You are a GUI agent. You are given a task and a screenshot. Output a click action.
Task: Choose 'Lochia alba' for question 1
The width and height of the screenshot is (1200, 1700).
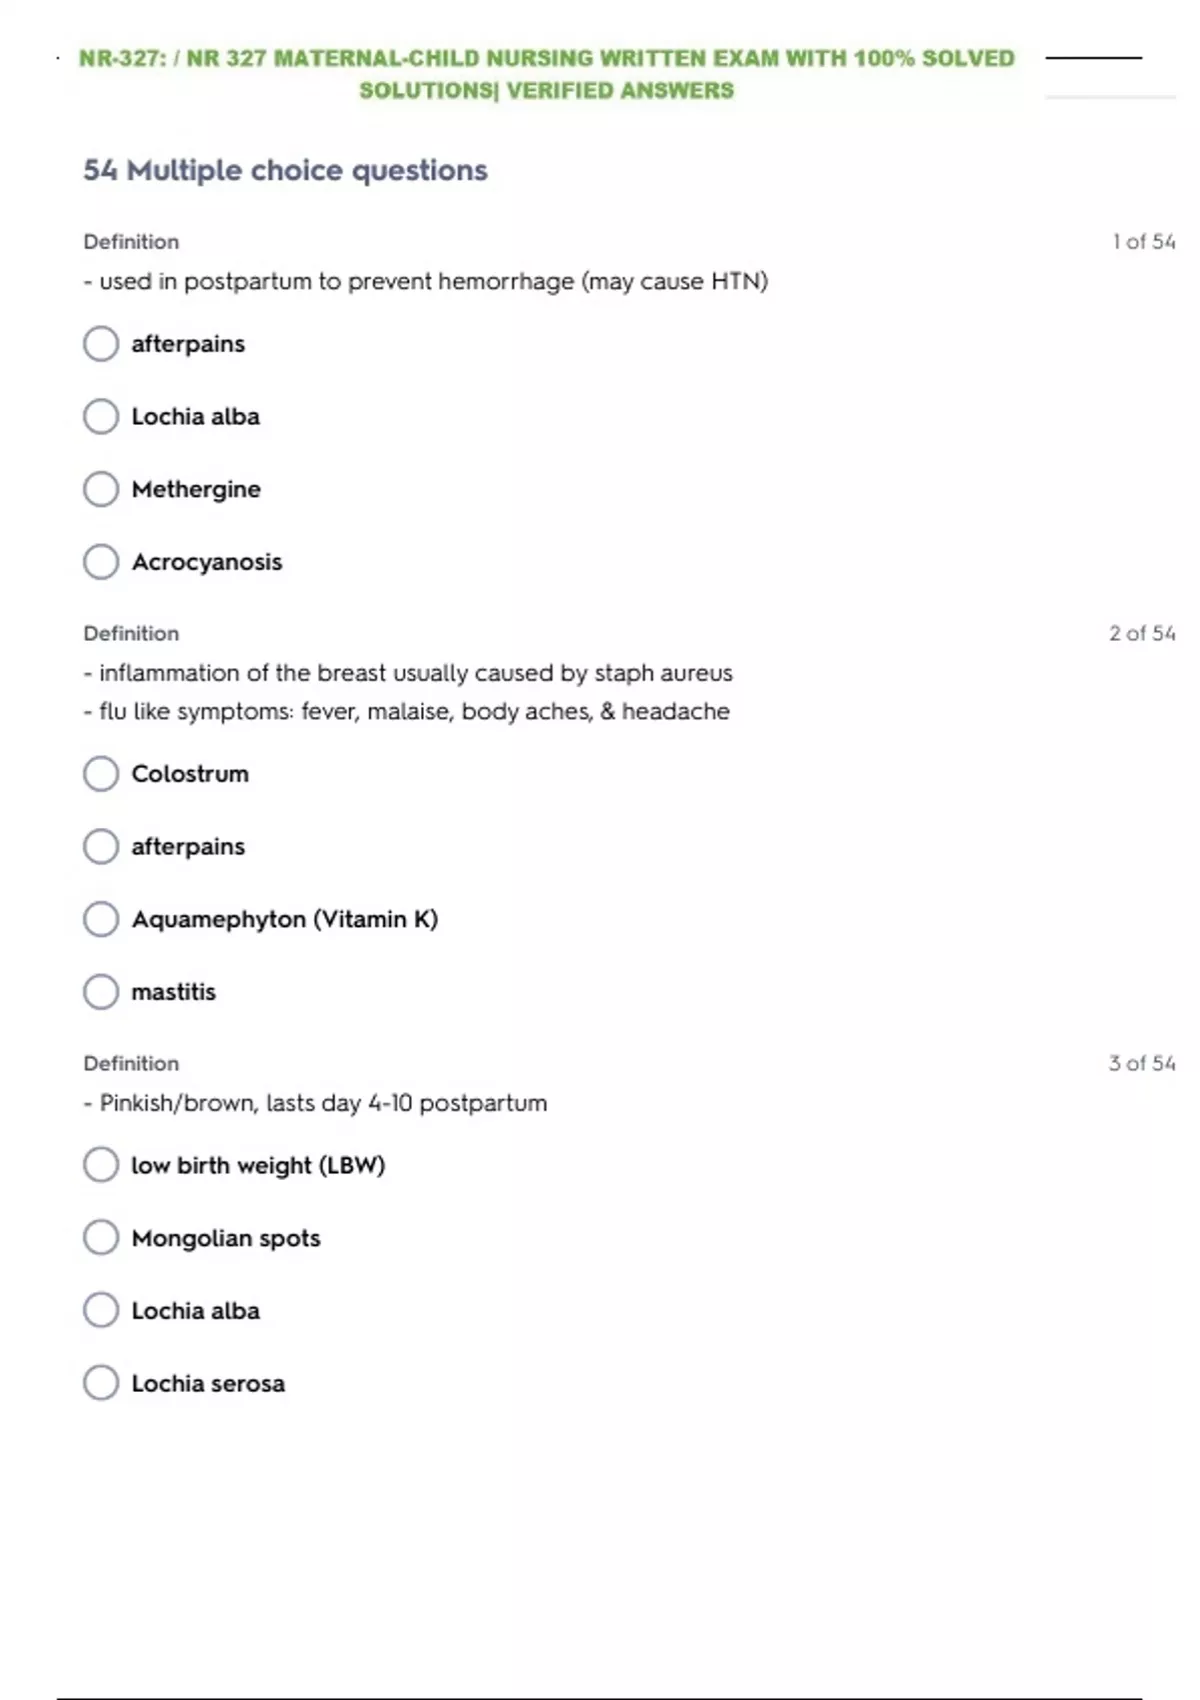pos(101,416)
